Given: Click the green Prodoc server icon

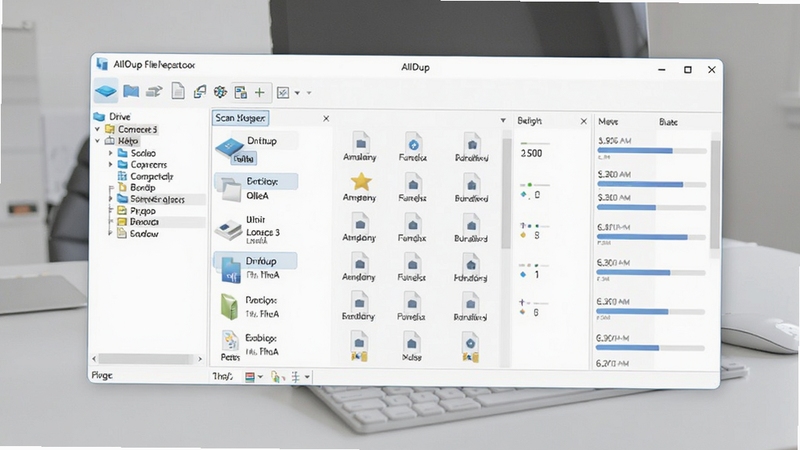Looking at the screenshot, I should [x=229, y=307].
